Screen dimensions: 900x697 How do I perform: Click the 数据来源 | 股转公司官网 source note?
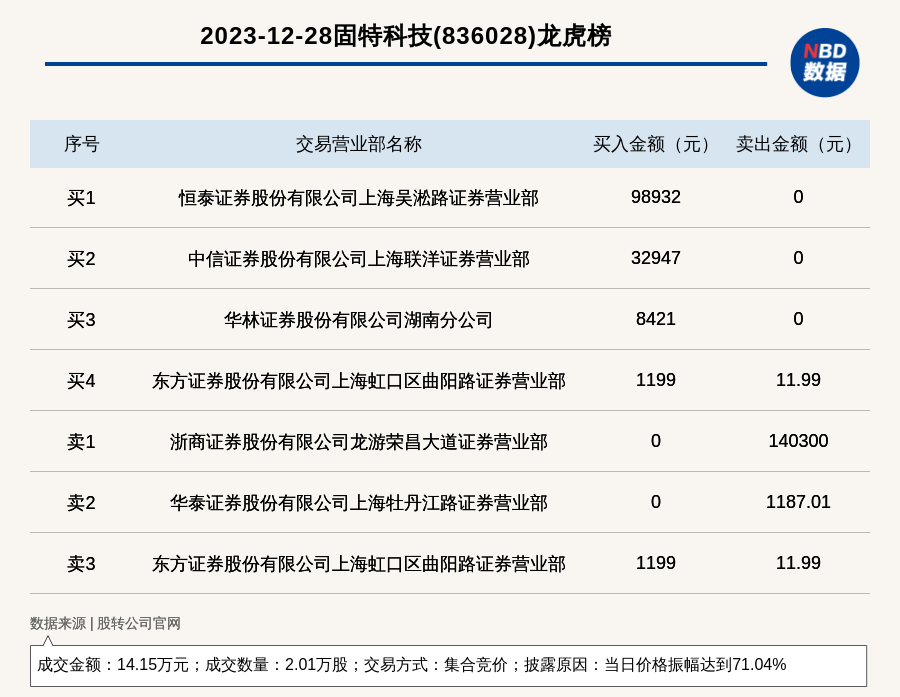[x=105, y=623]
